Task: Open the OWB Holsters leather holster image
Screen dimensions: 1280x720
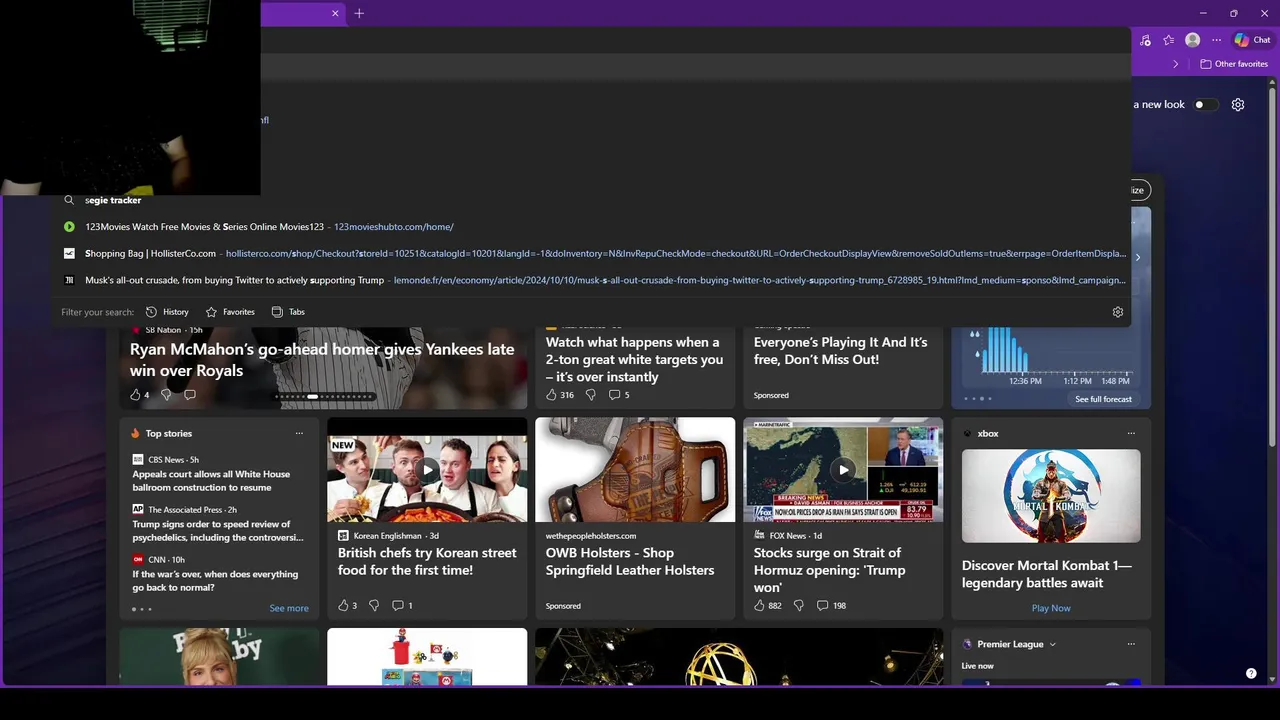Action: 635,470
